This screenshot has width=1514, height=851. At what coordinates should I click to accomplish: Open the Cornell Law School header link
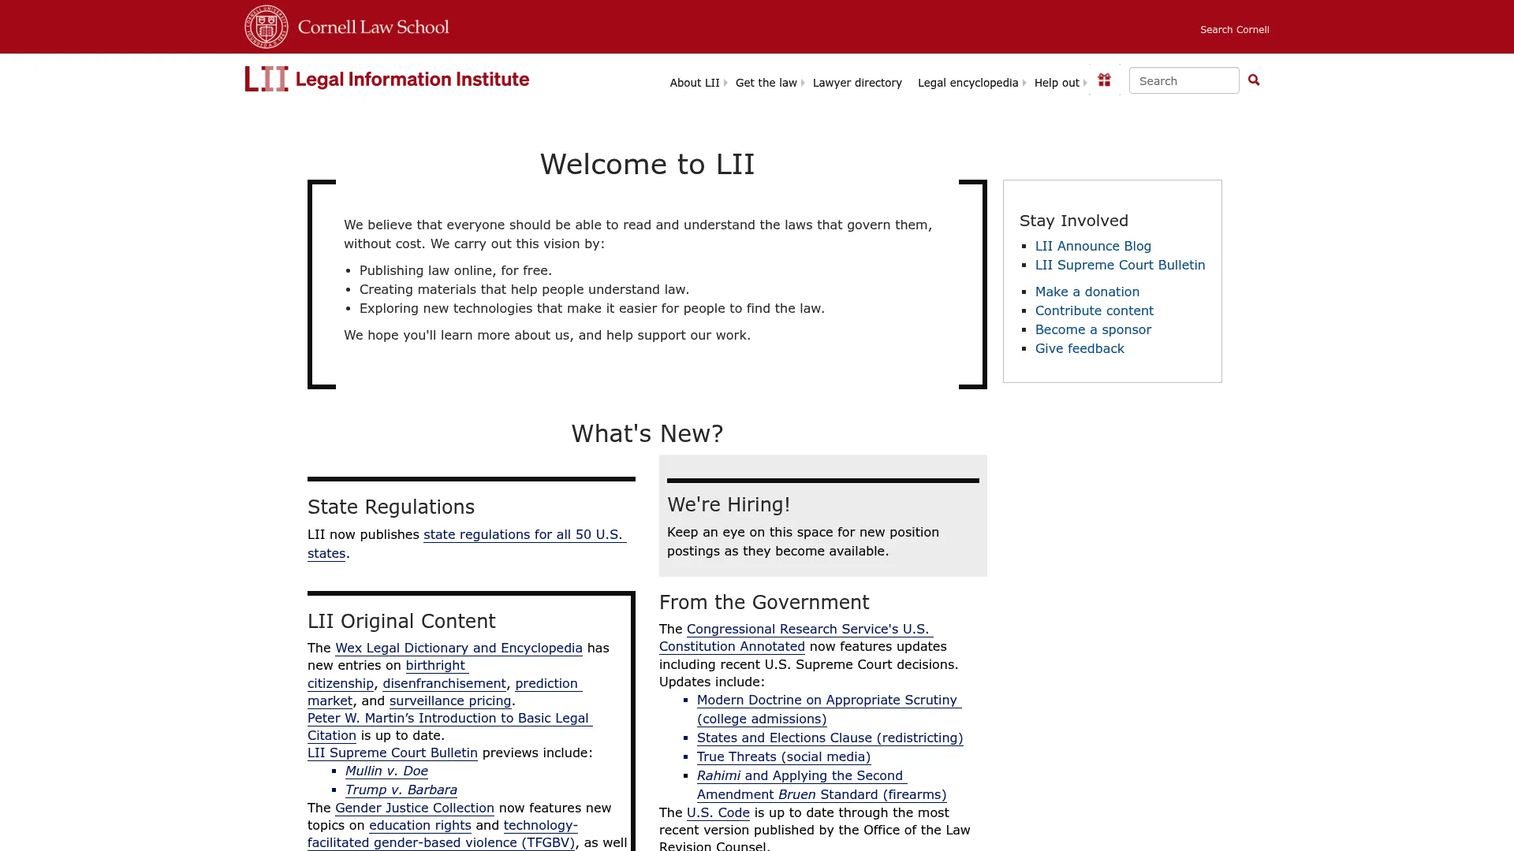[x=373, y=27]
